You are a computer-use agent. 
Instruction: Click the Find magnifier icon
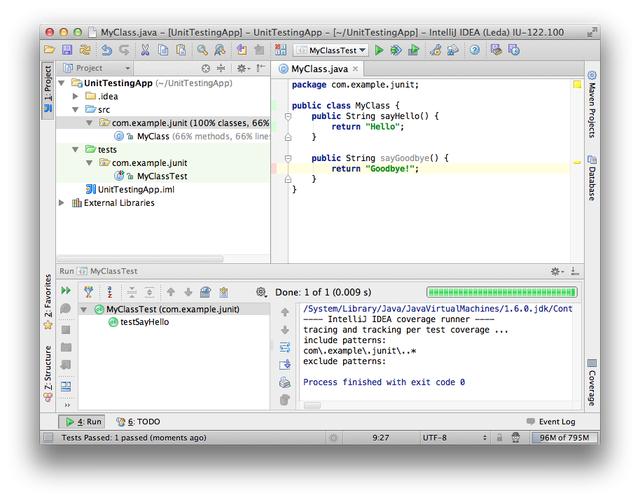pyautogui.click(x=202, y=50)
